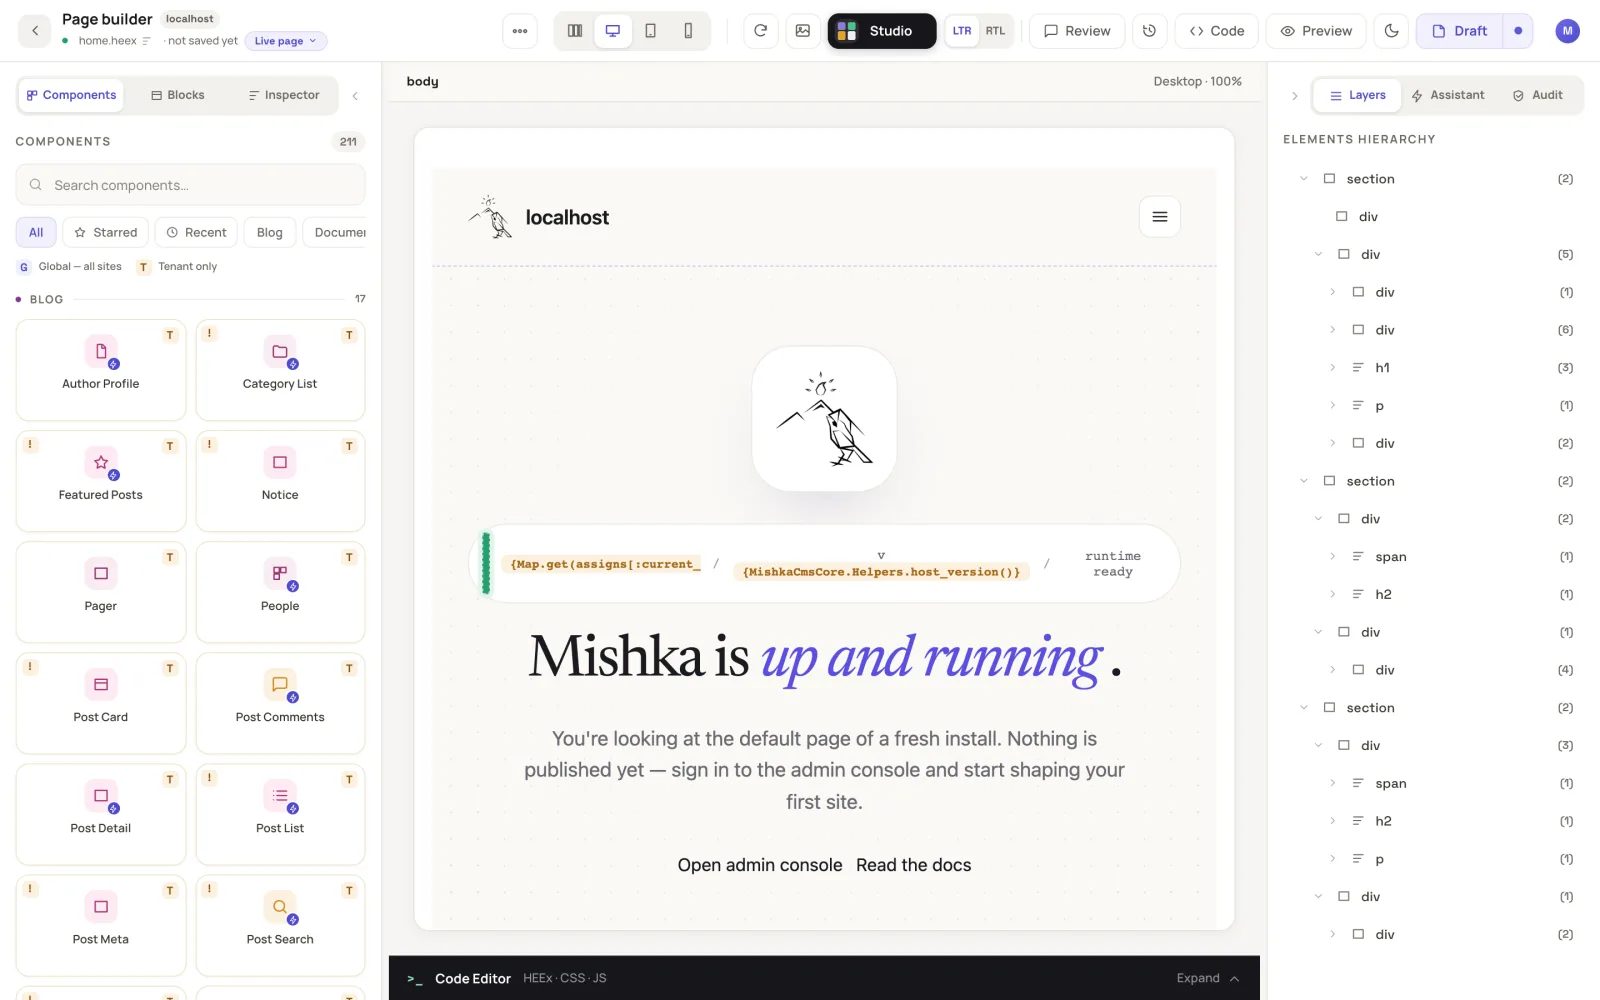Click the refresh canvas icon
Image resolution: width=1600 pixels, height=1000 pixels.
coord(761,31)
